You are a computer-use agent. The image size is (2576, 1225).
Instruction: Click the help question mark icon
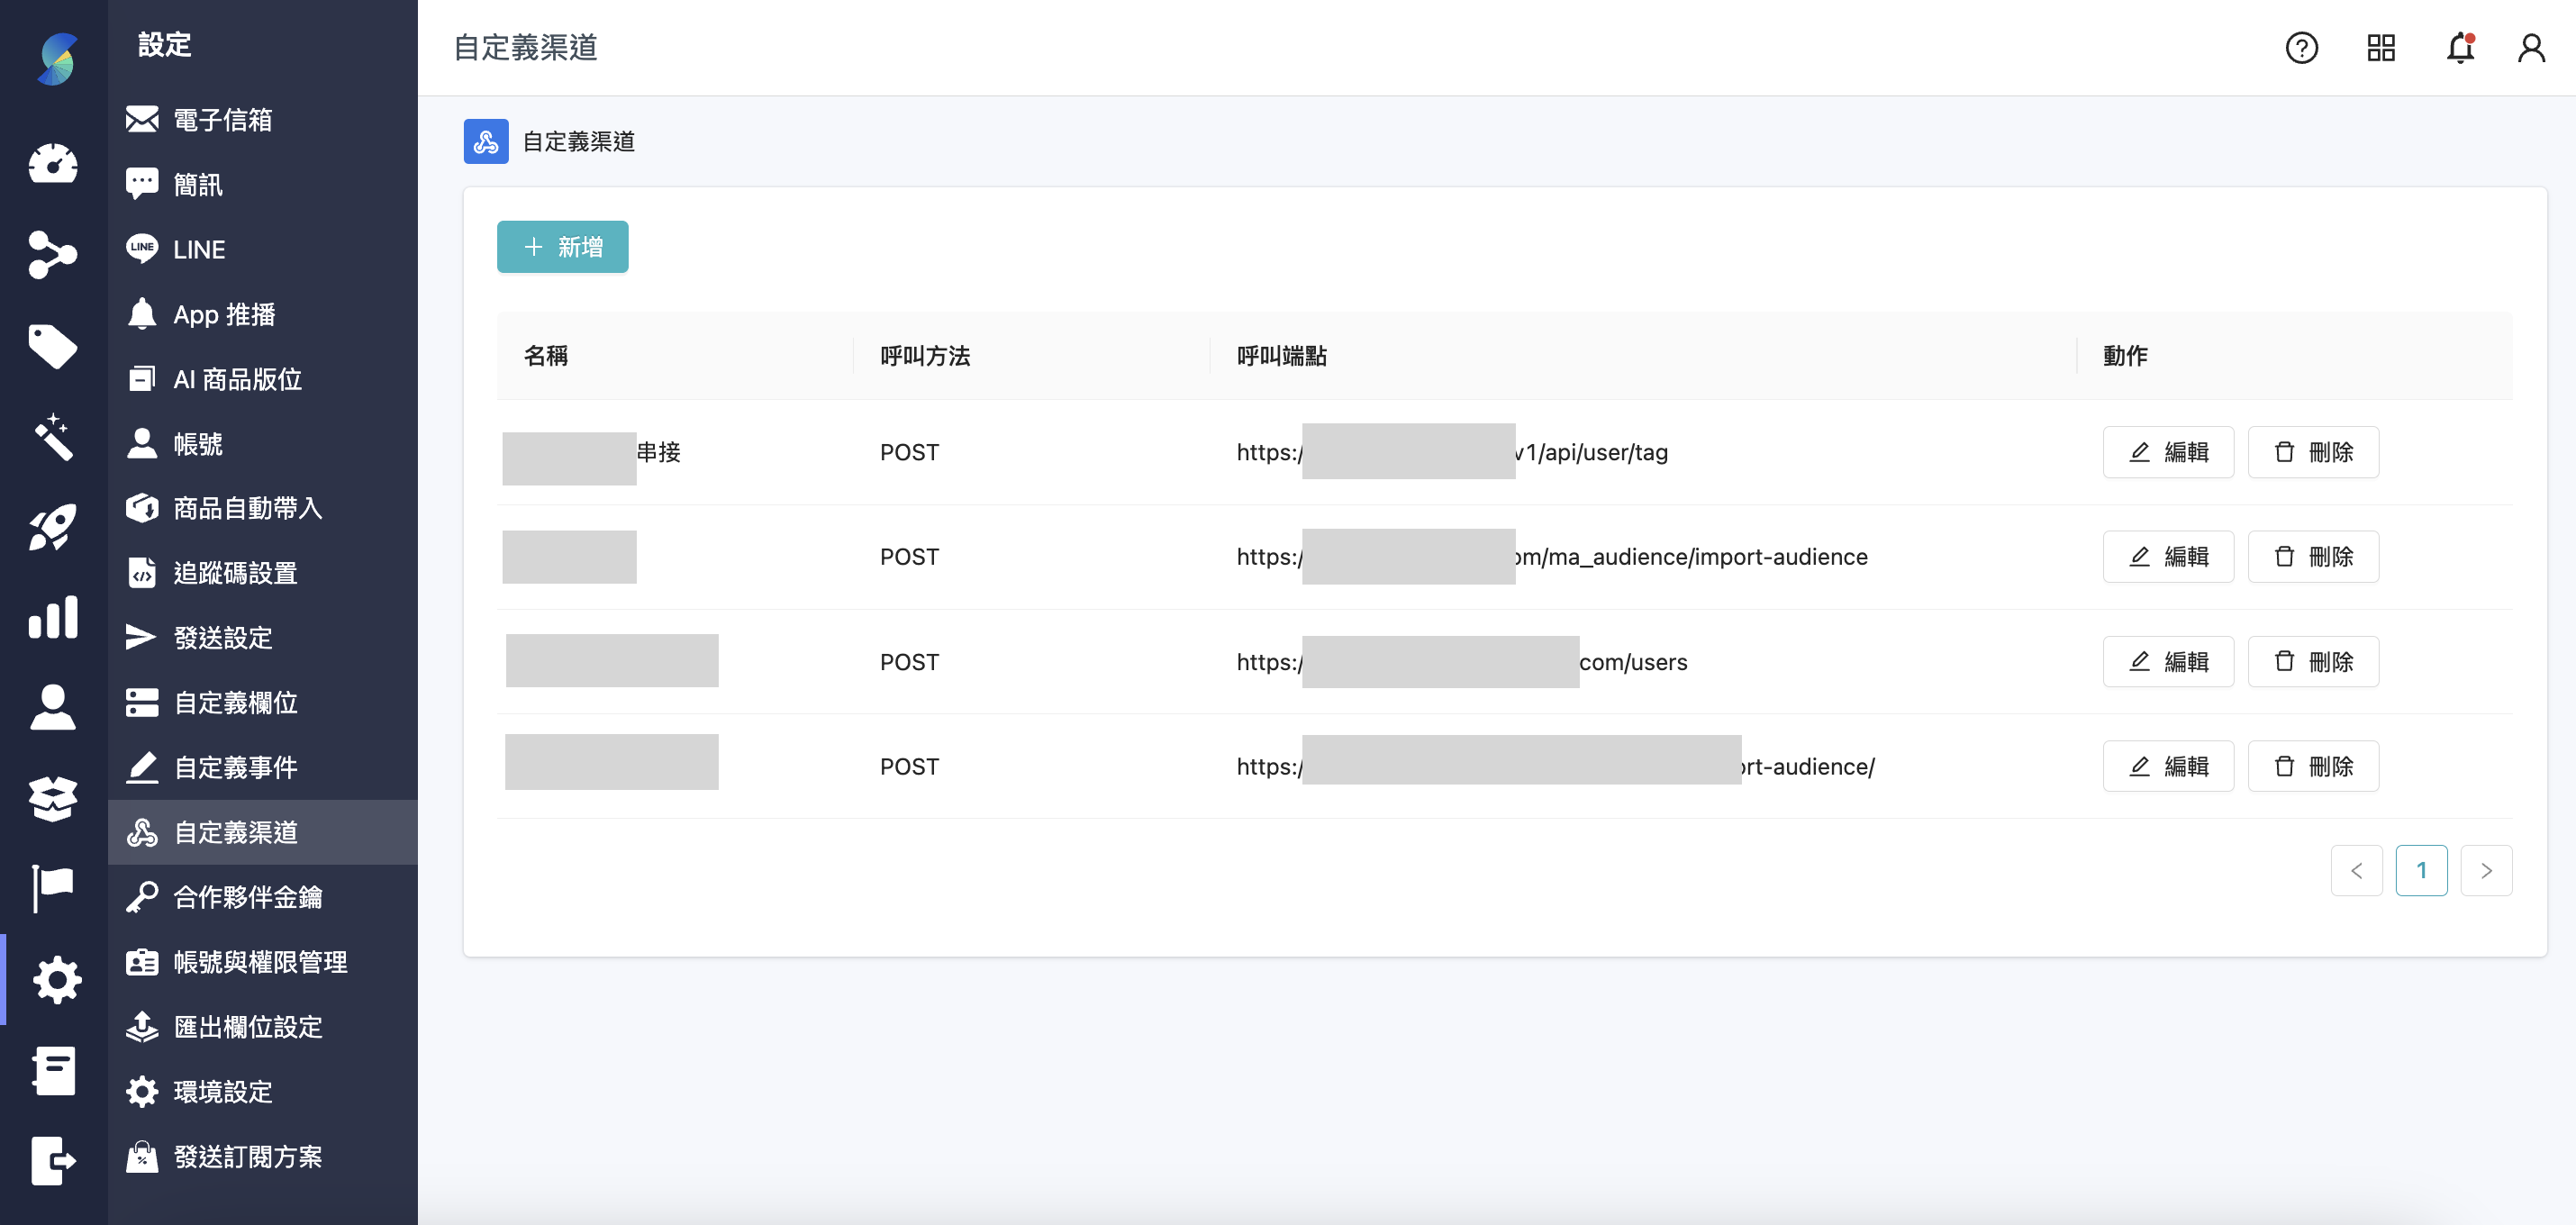pos(2301,47)
